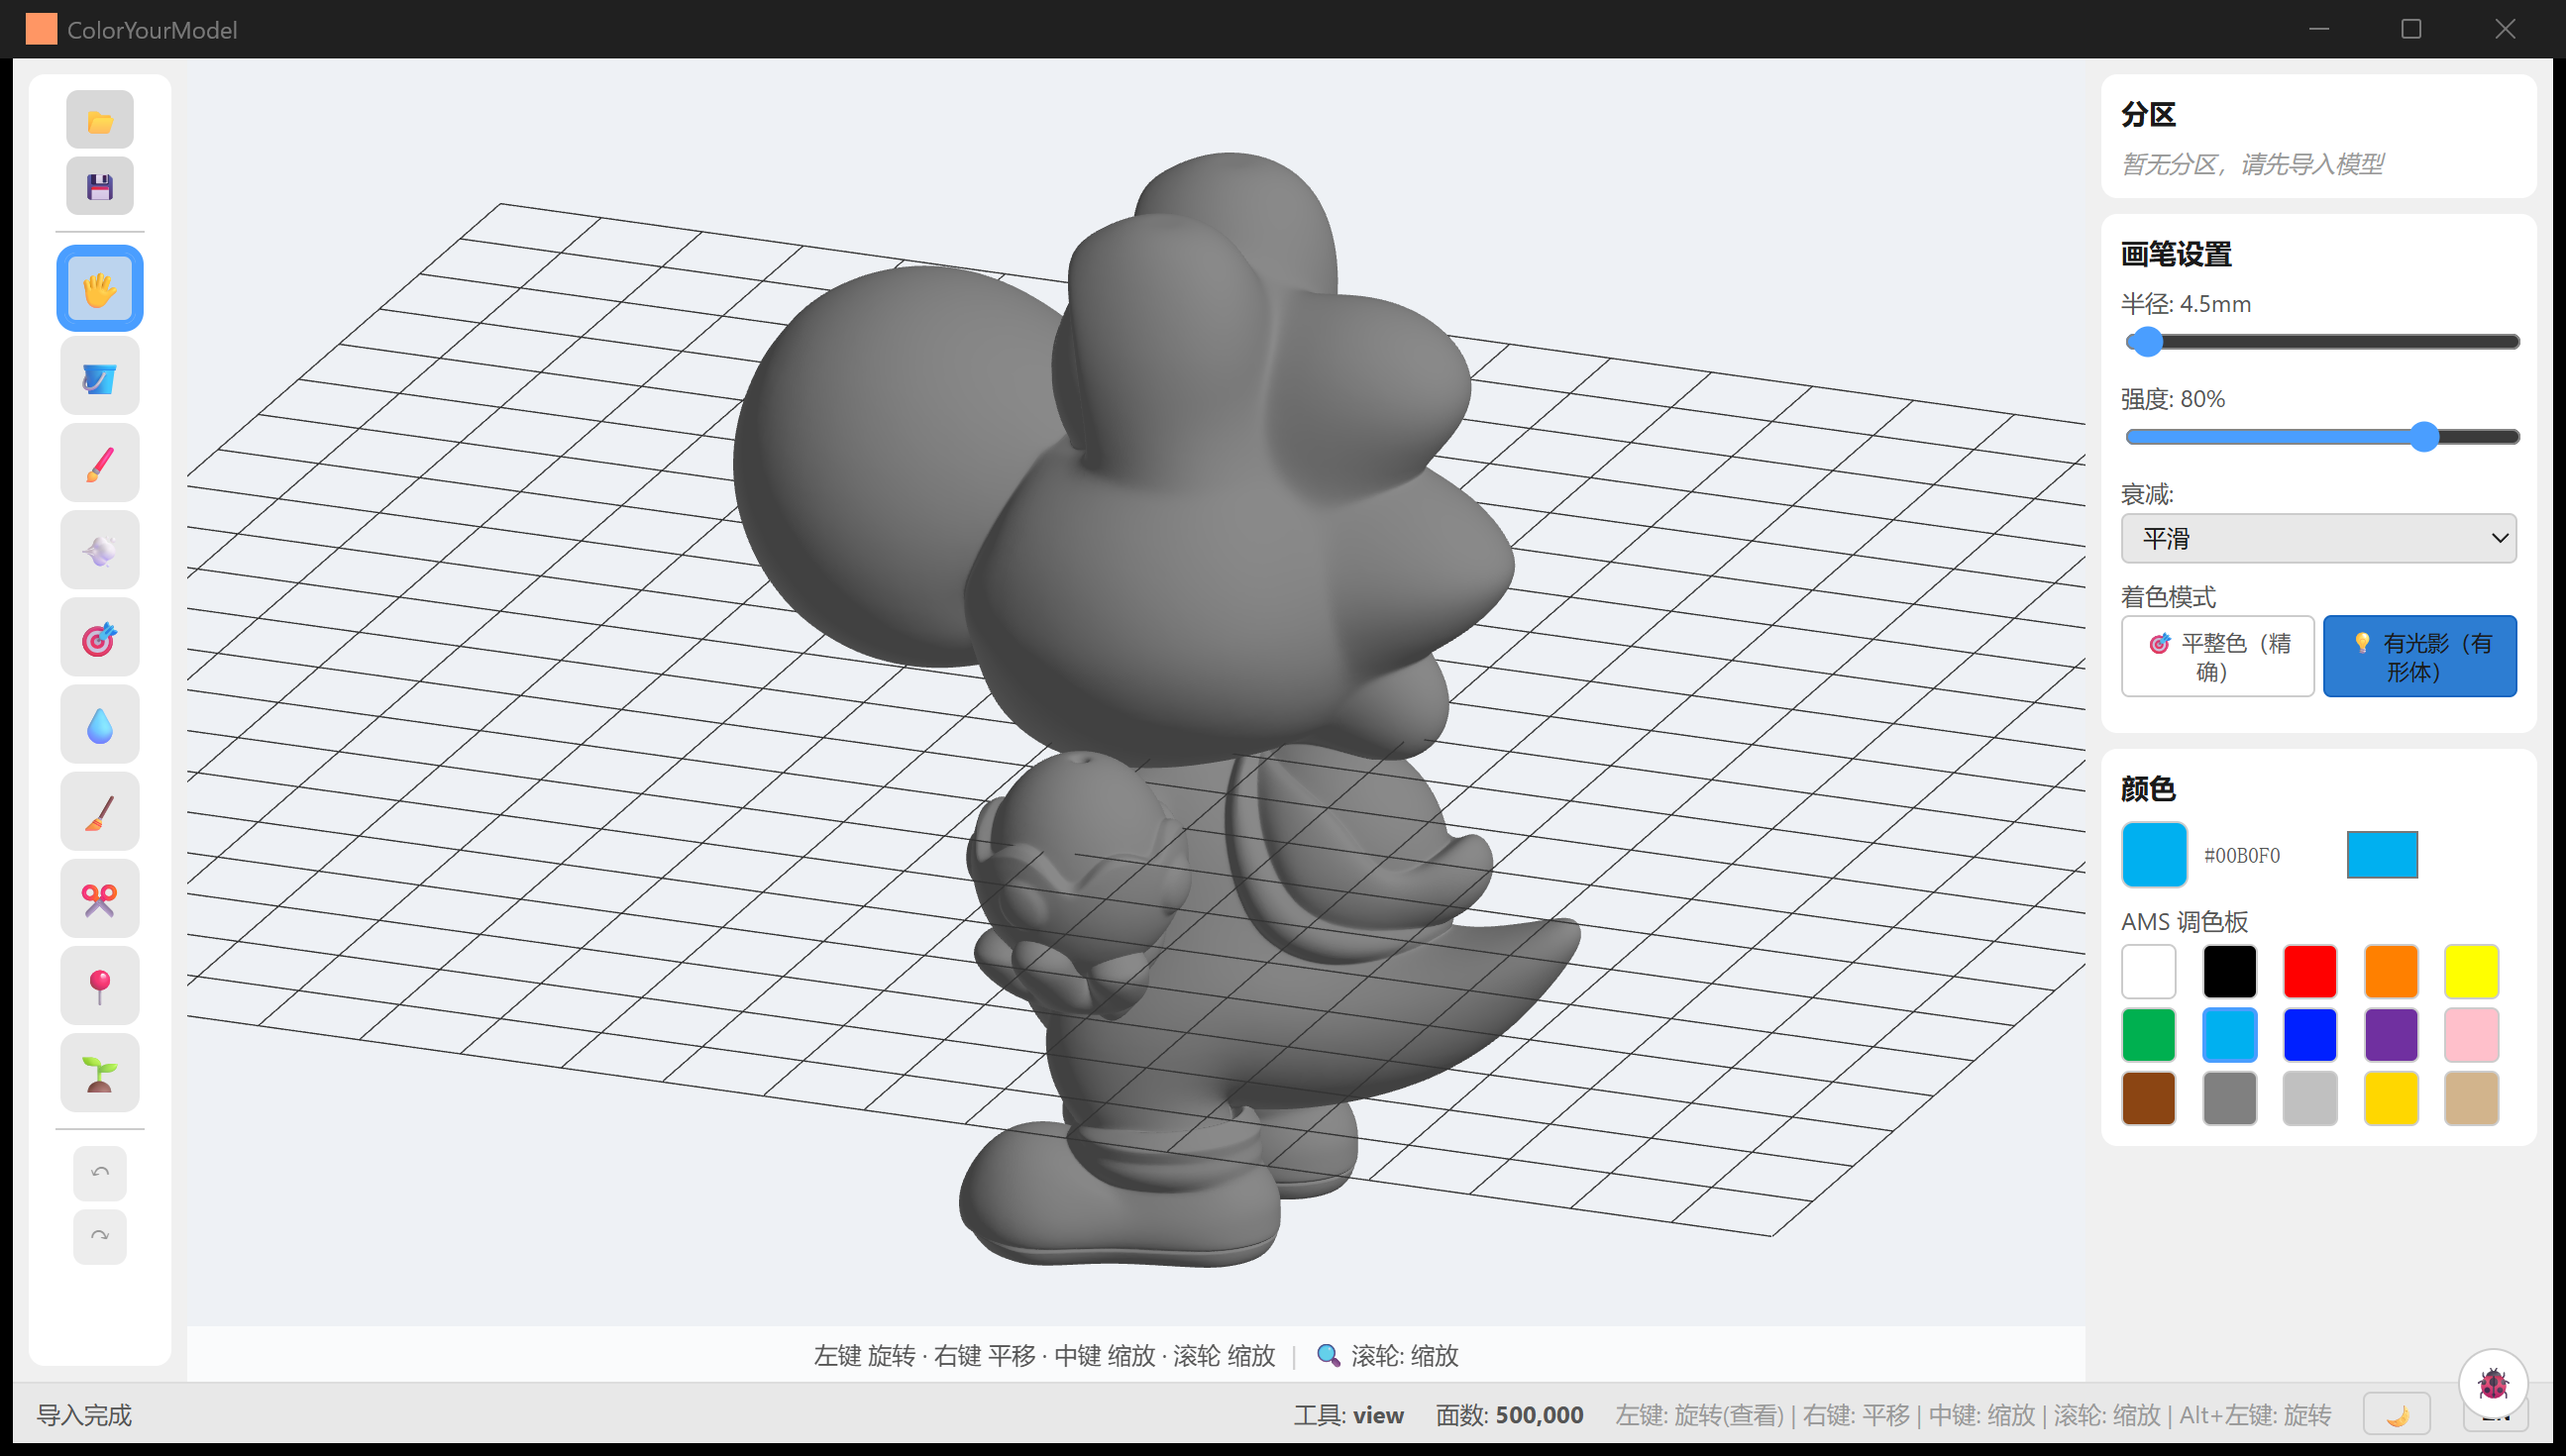Select the dartboard target tool
Viewport: 2566px width, 1456px height.
100,638
